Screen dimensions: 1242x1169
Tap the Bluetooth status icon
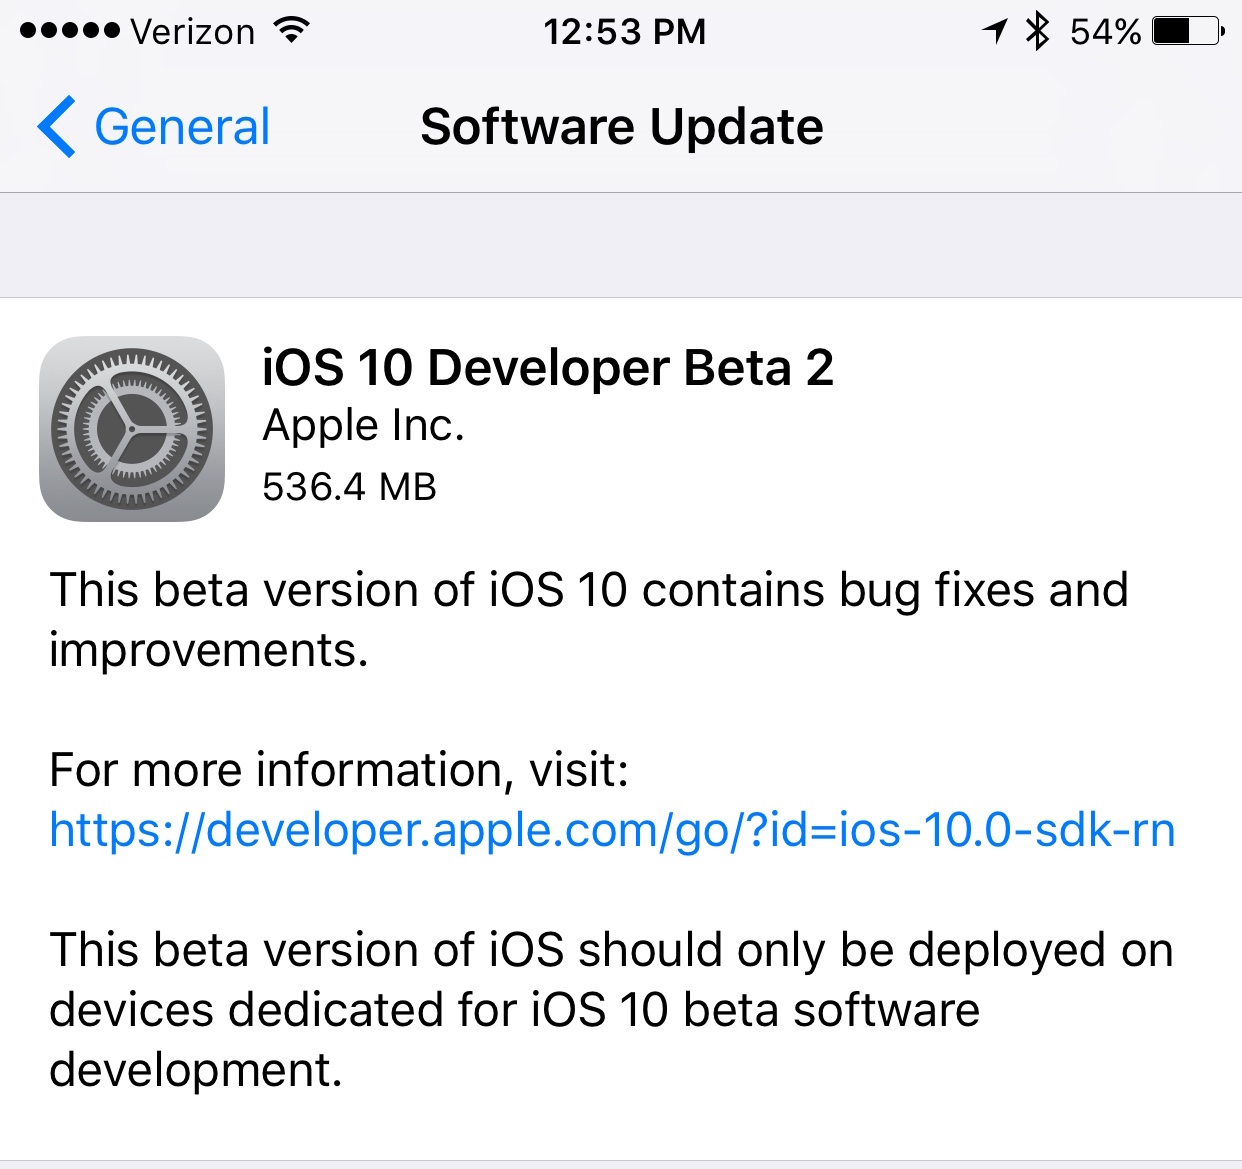click(x=1037, y=30)
